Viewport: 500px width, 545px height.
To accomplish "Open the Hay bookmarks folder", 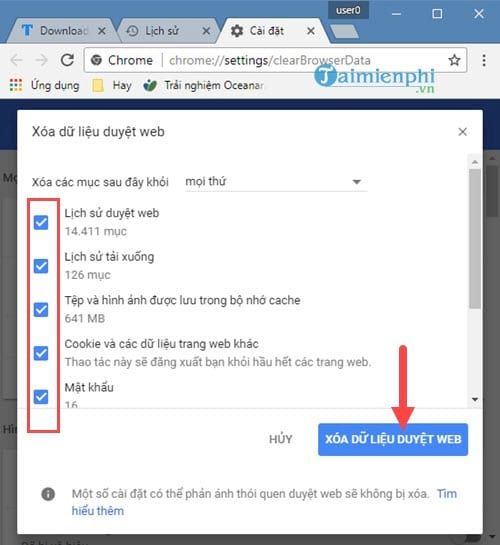I will 112,86.
